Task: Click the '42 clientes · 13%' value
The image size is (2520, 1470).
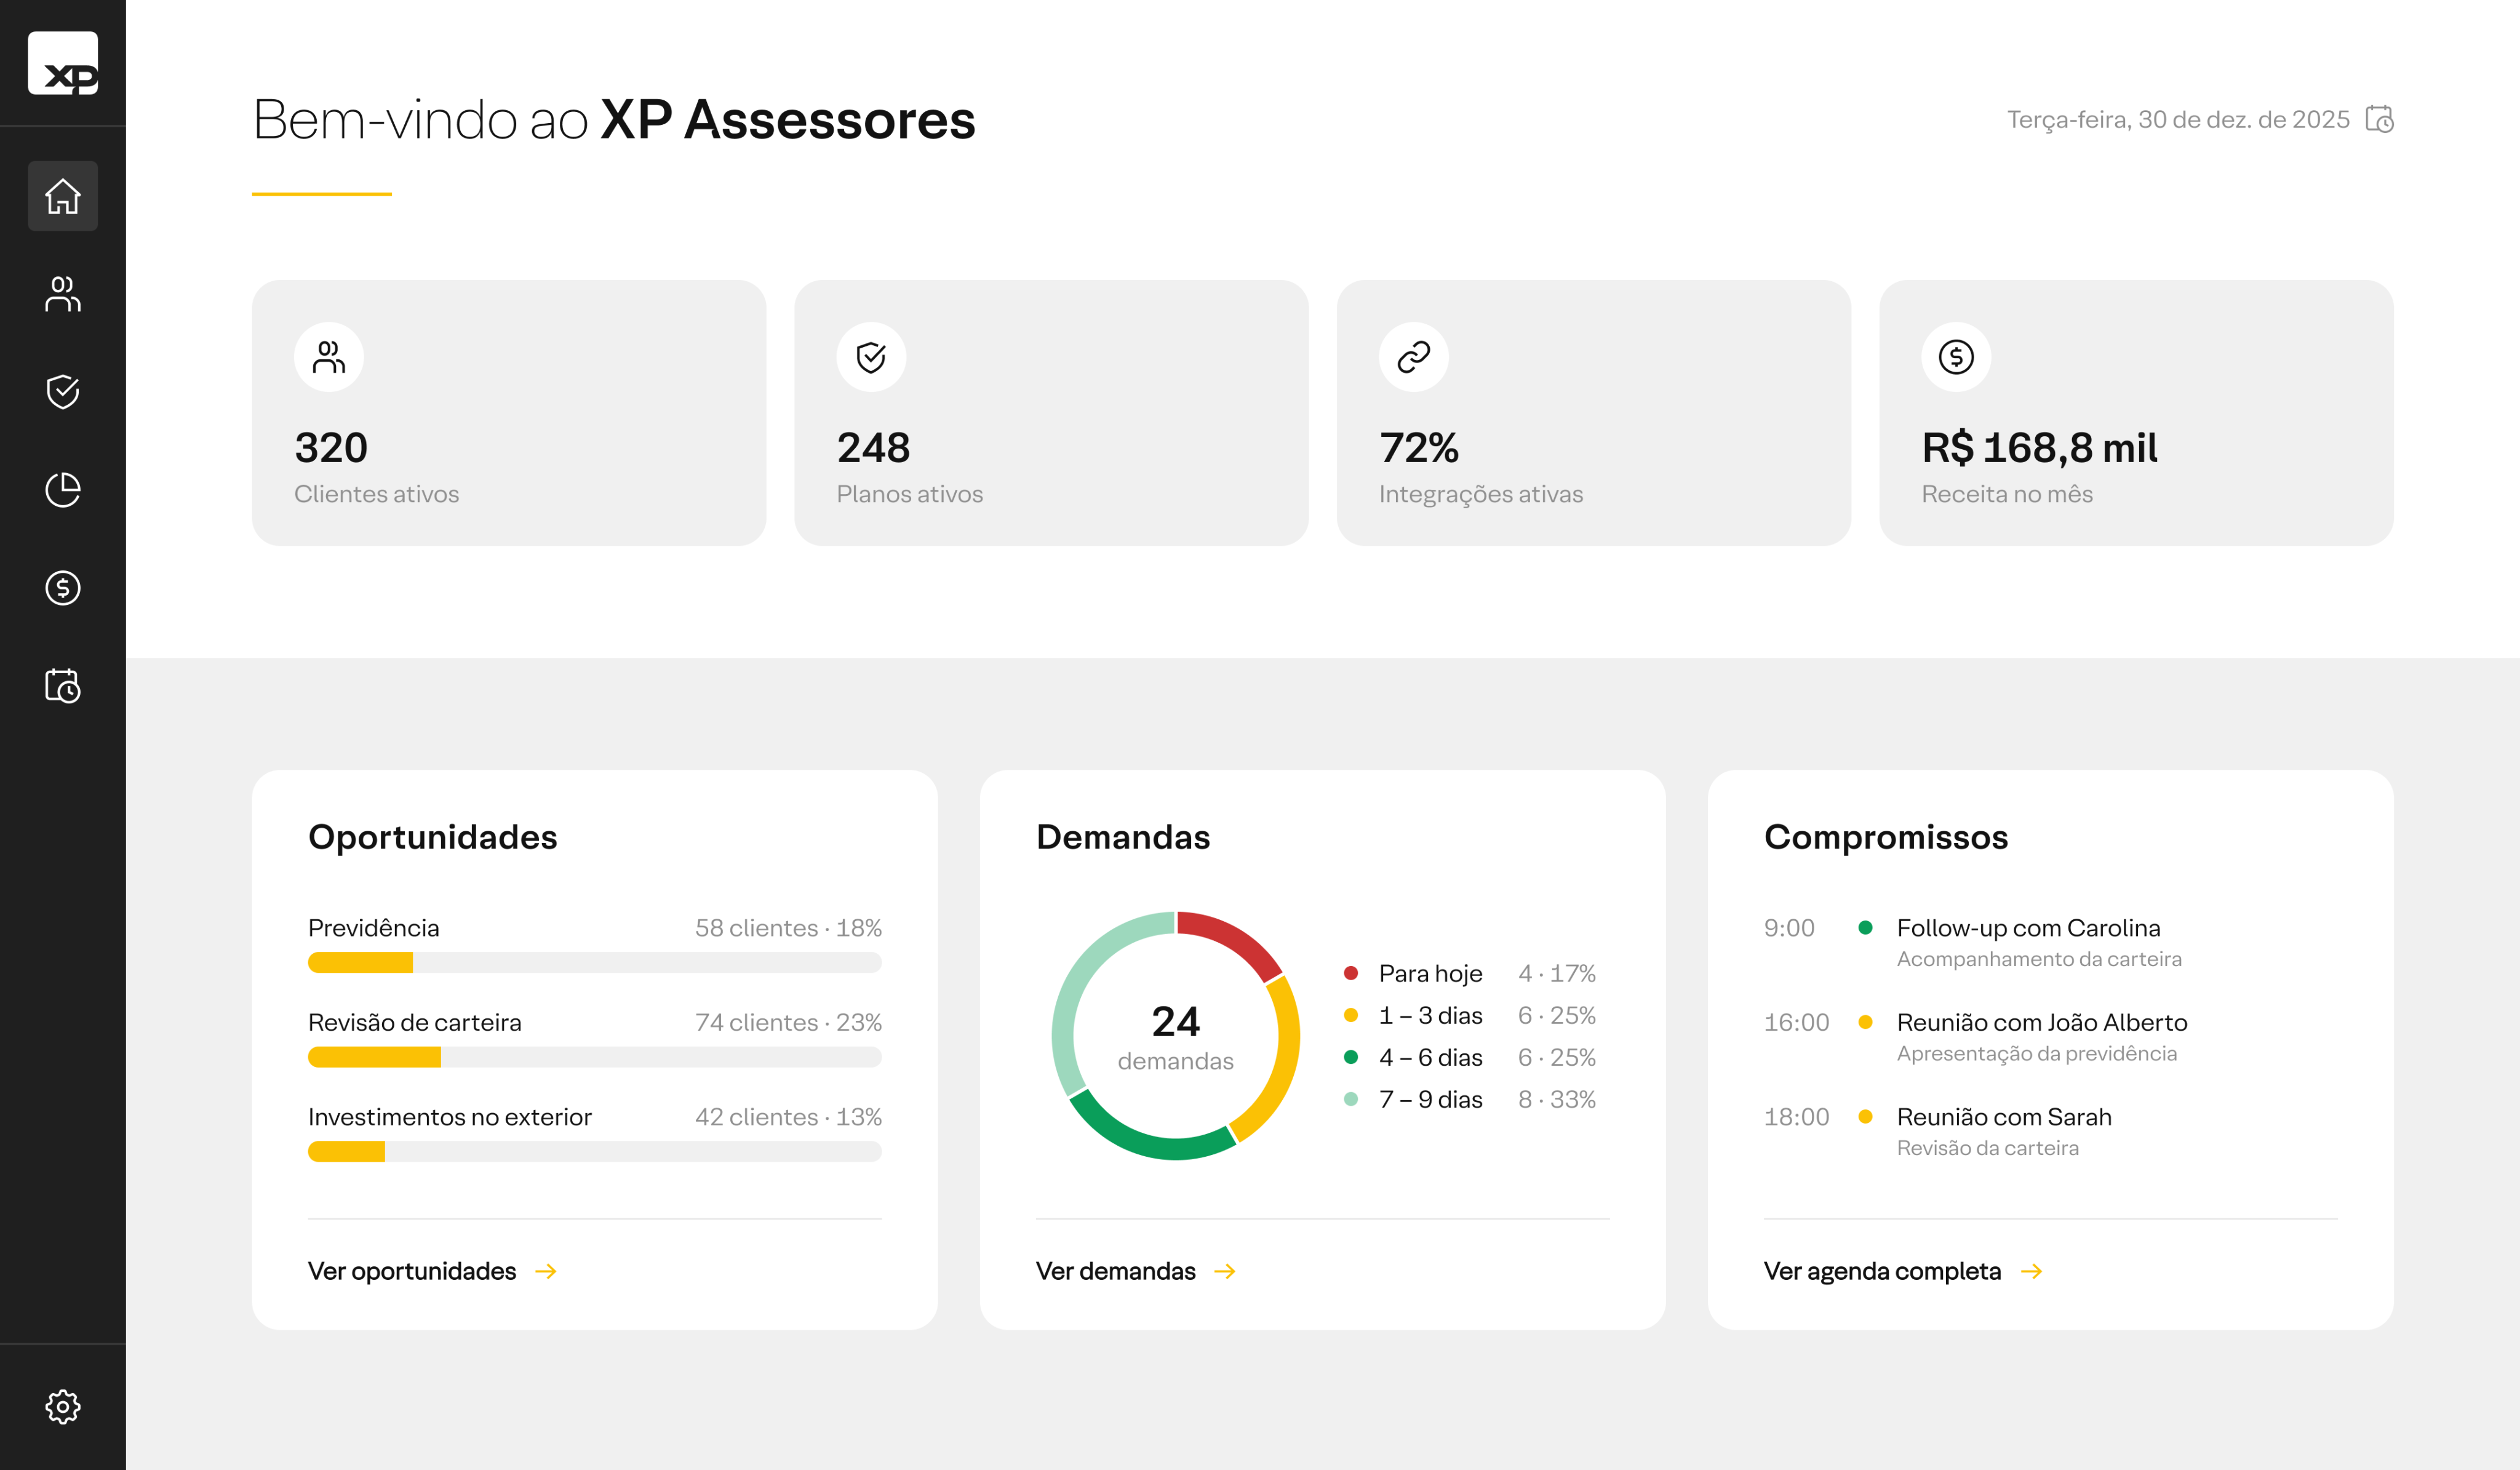Action: (x=788, y=1116)
